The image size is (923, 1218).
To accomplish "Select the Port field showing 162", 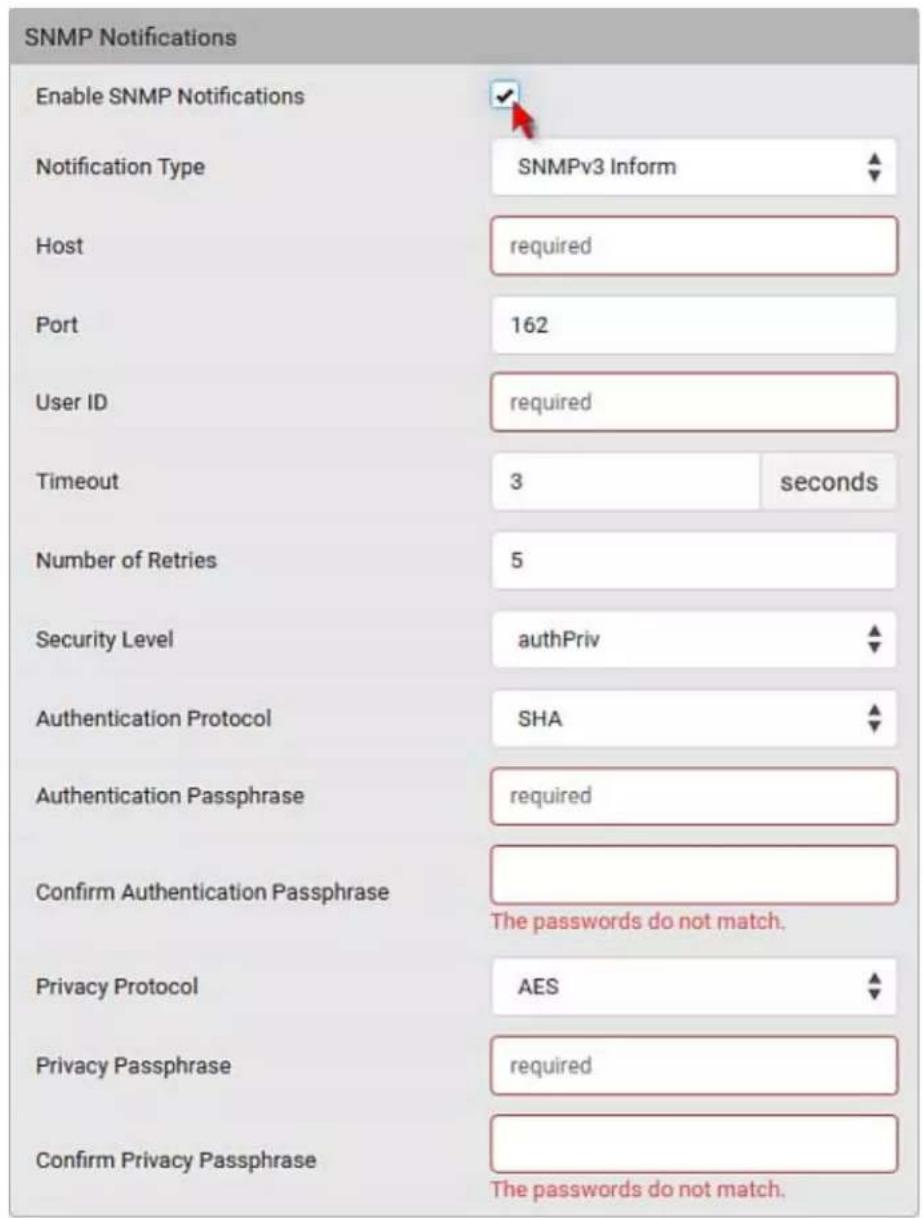I will pyautogui.click(x=694, y=325).
